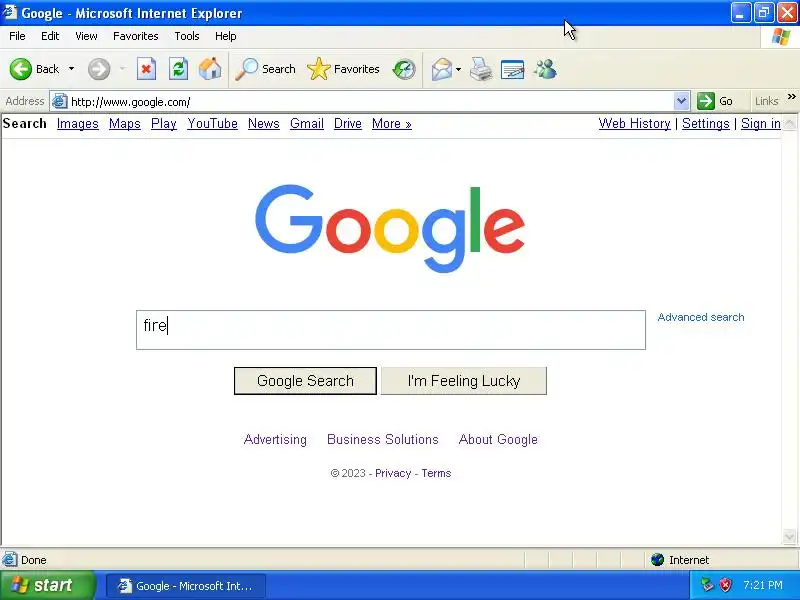Click the scrollbar up arrow
800x600 pixels.
(789, 123)
